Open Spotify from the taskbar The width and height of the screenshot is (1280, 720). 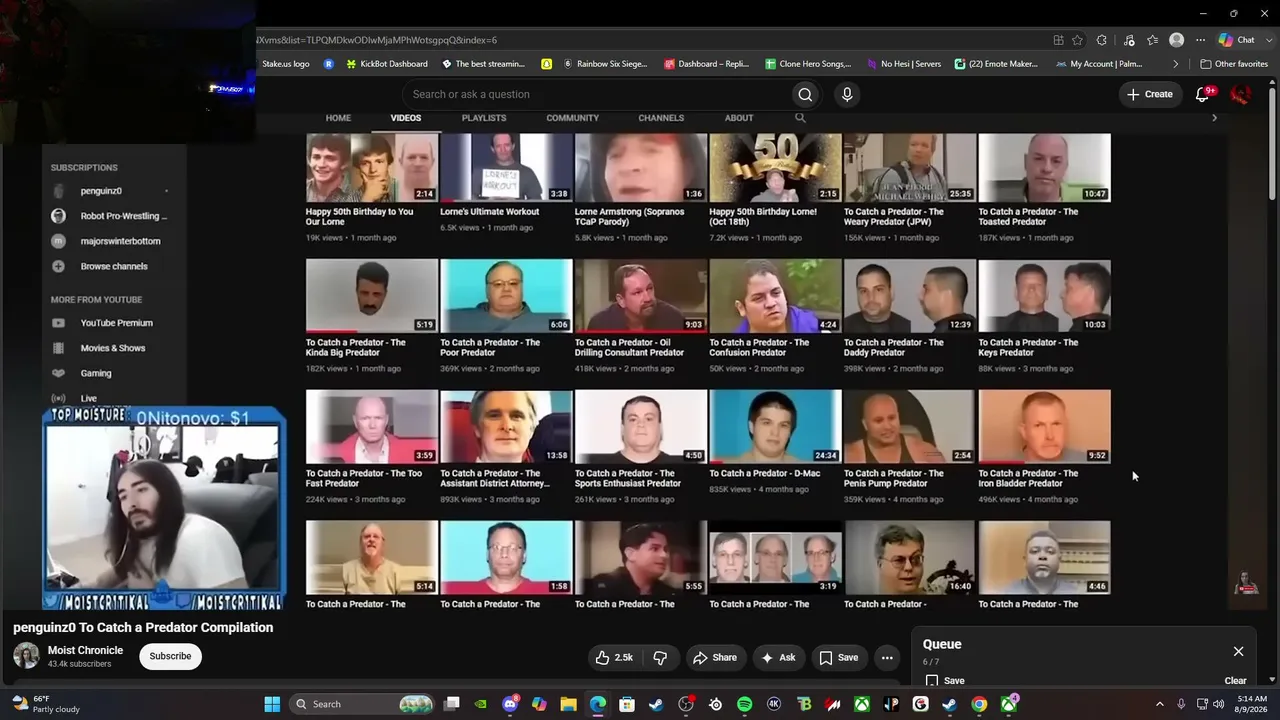tap(744, 704)
